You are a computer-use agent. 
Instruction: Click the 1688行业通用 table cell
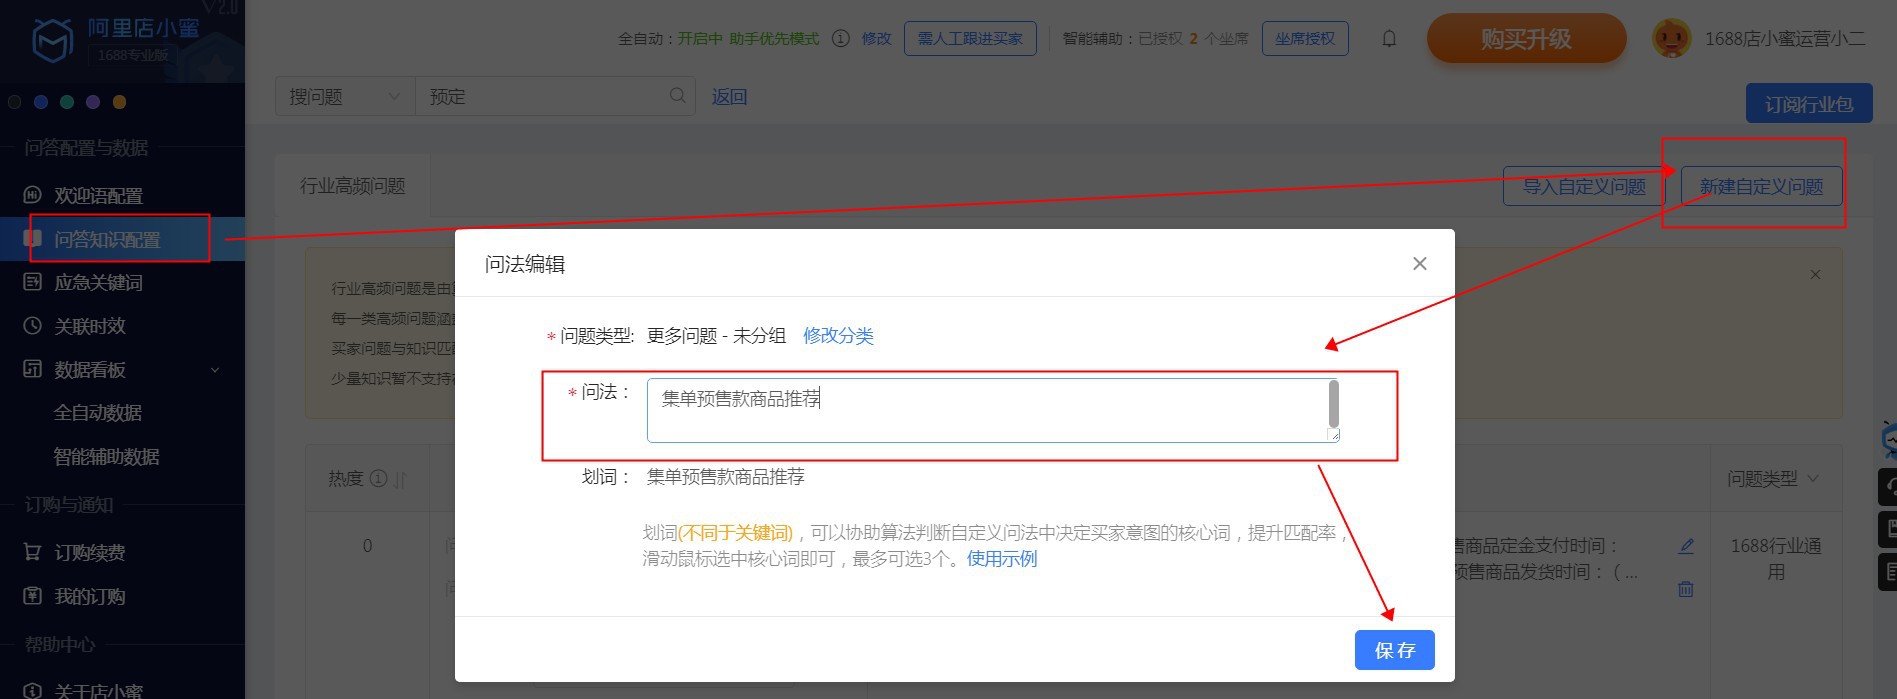[1776, 559]
